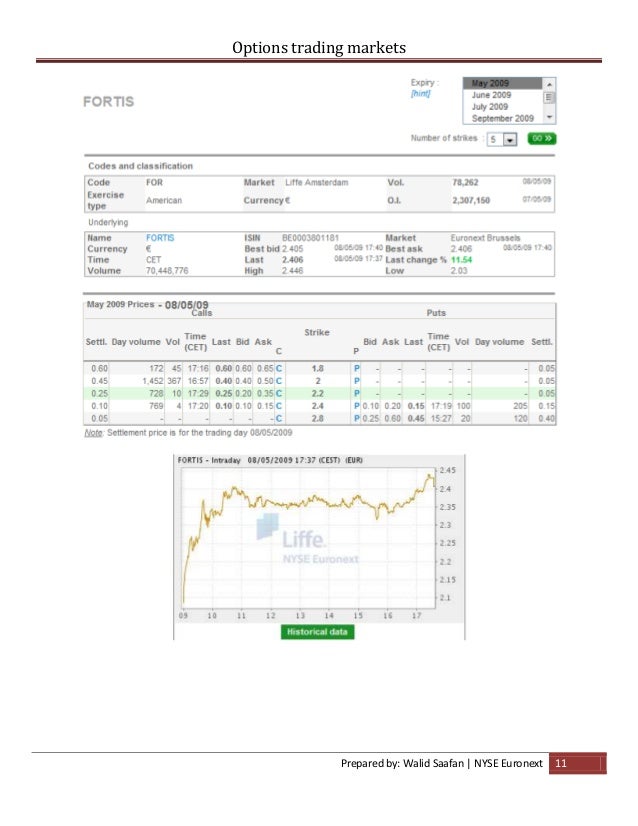Click the puts time cell 15:27

441,418
